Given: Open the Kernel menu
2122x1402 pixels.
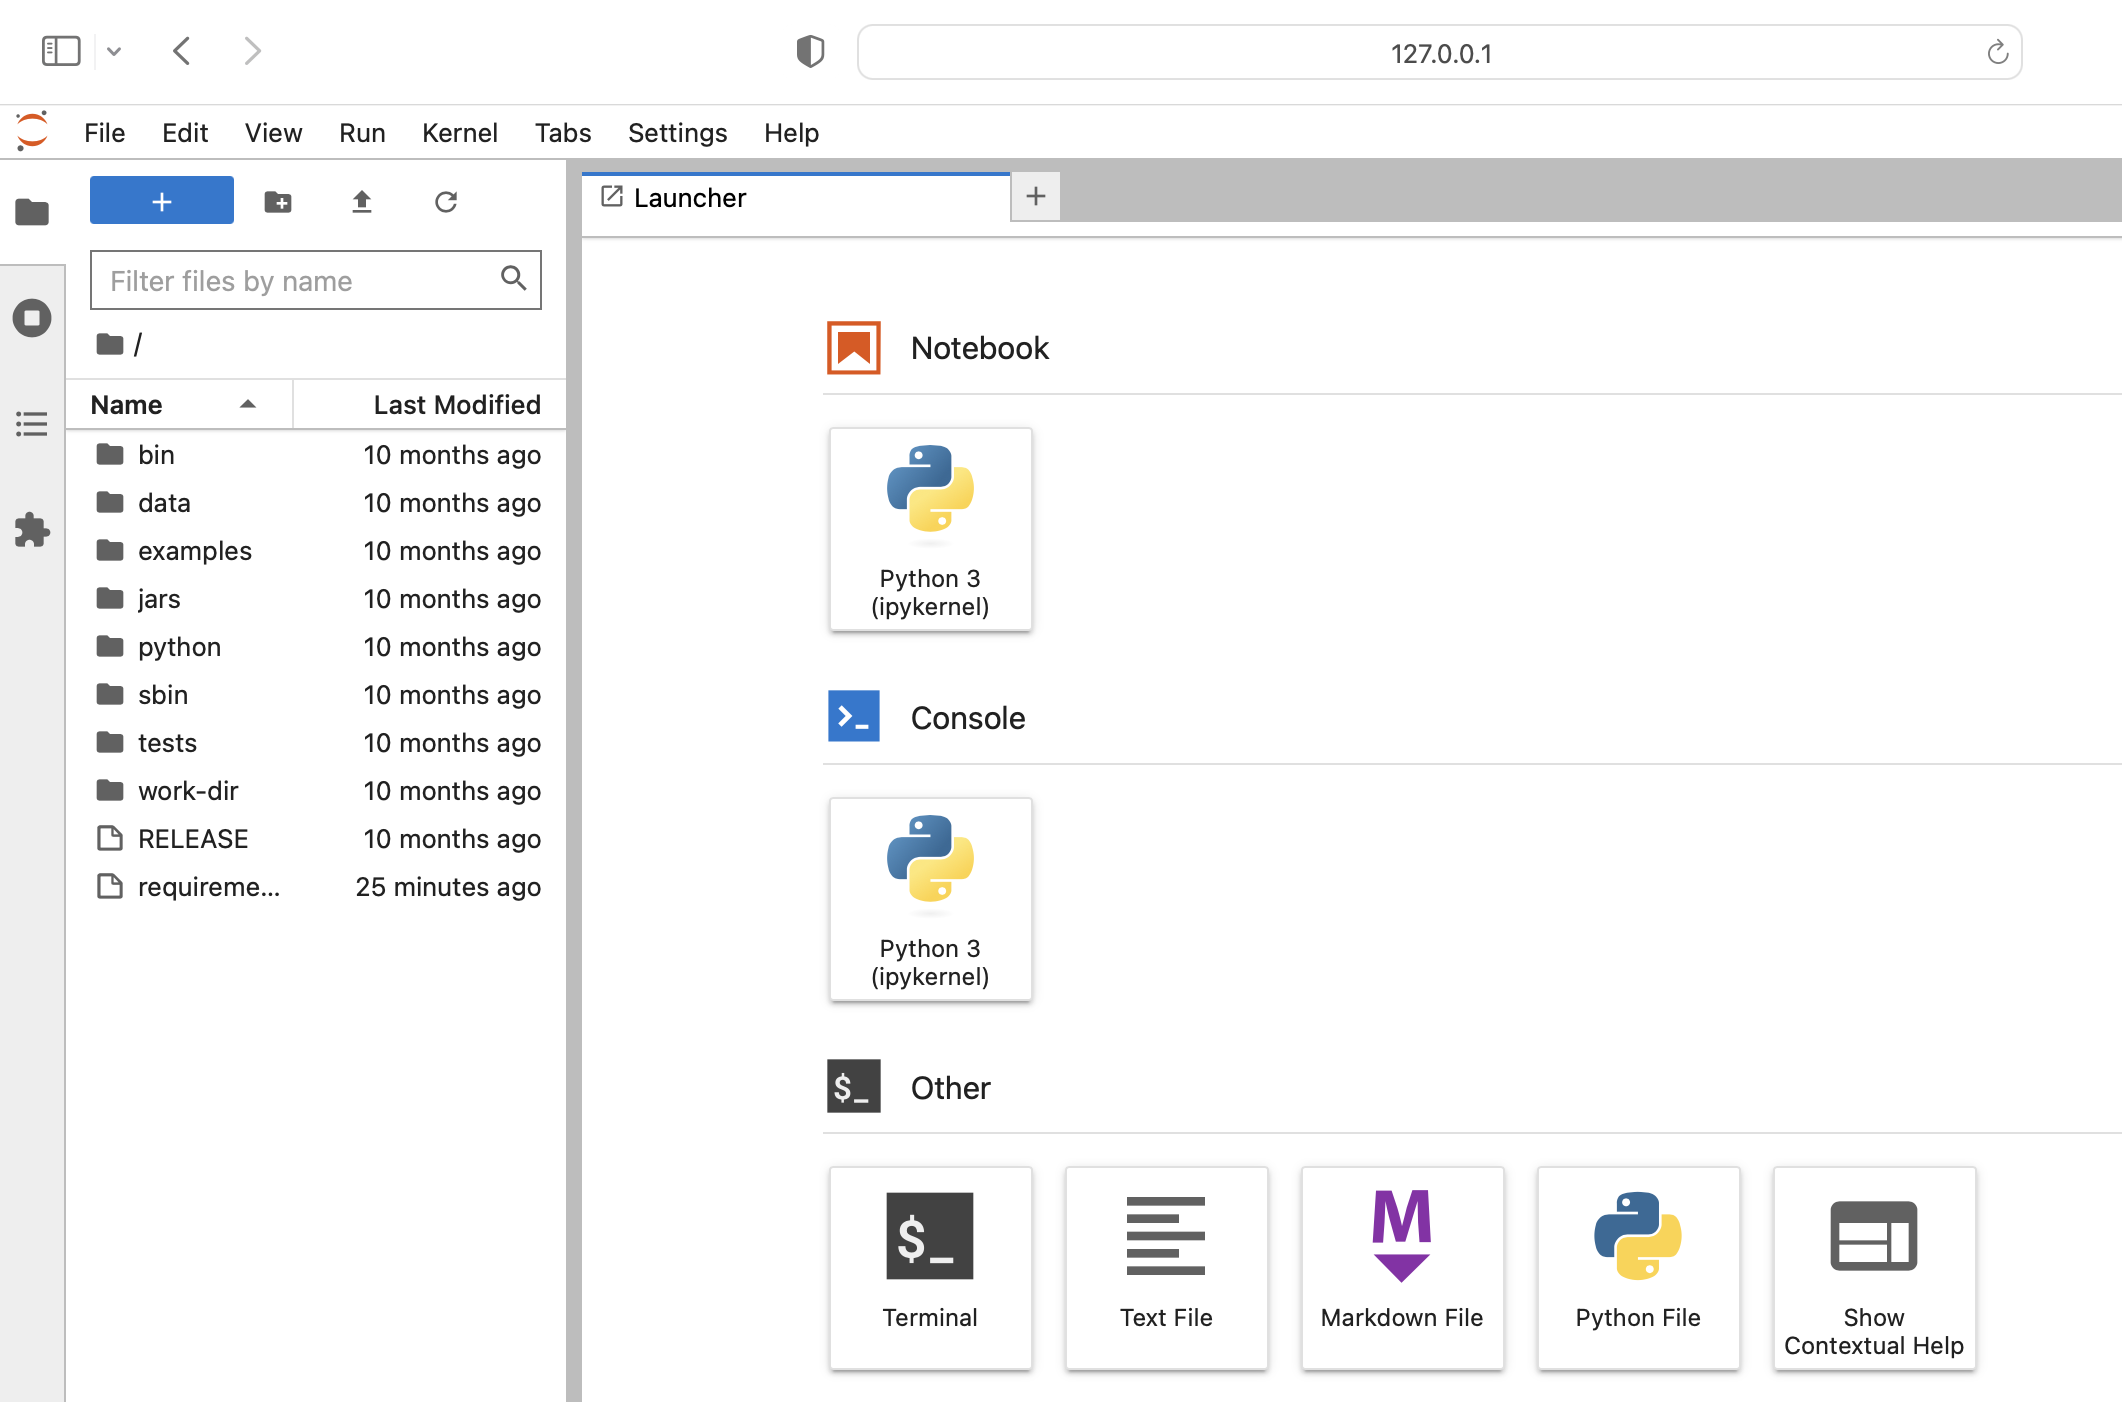Looking at the screenshot, I should (x=459, y=133).
